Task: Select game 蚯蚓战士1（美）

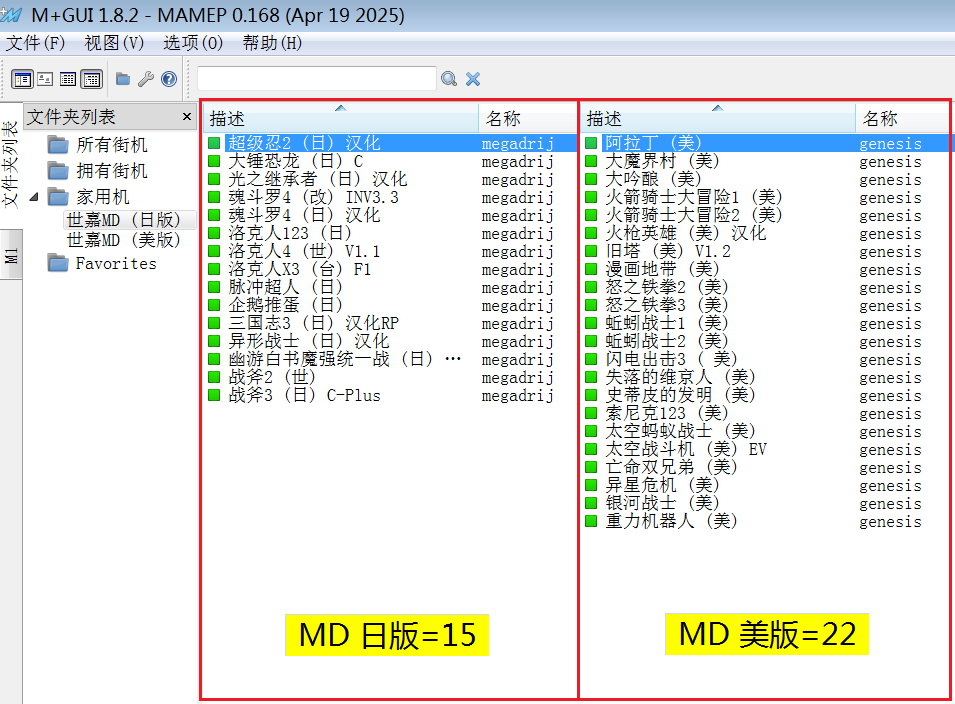Action: tap(668, 323)
